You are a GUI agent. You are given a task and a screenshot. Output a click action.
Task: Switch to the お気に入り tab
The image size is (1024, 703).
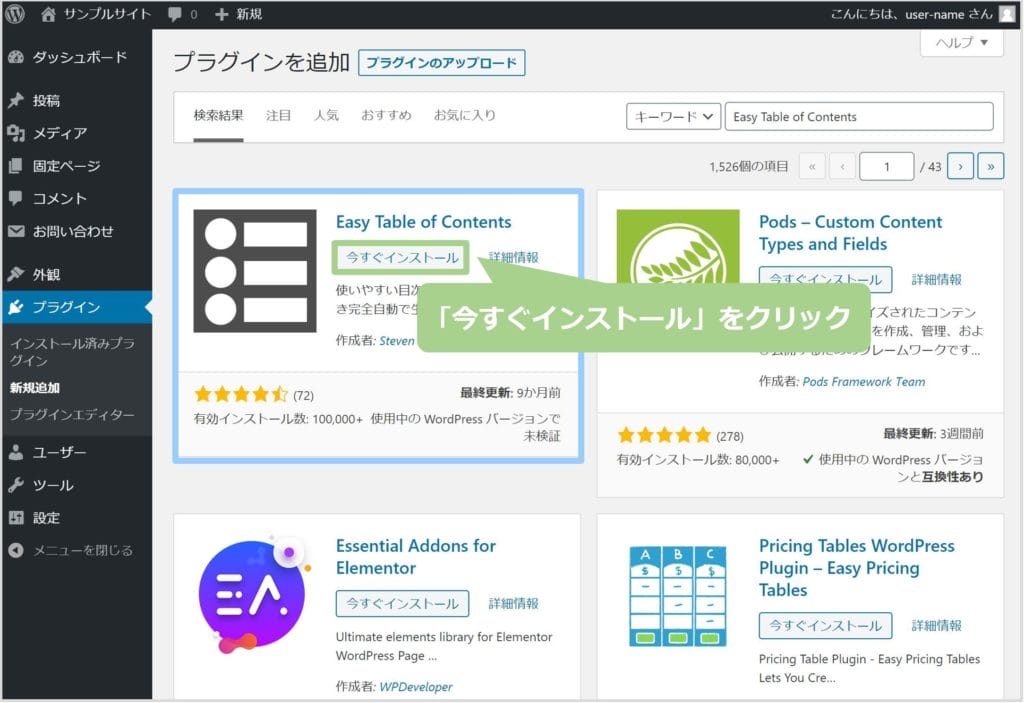(x=464, y=116)
